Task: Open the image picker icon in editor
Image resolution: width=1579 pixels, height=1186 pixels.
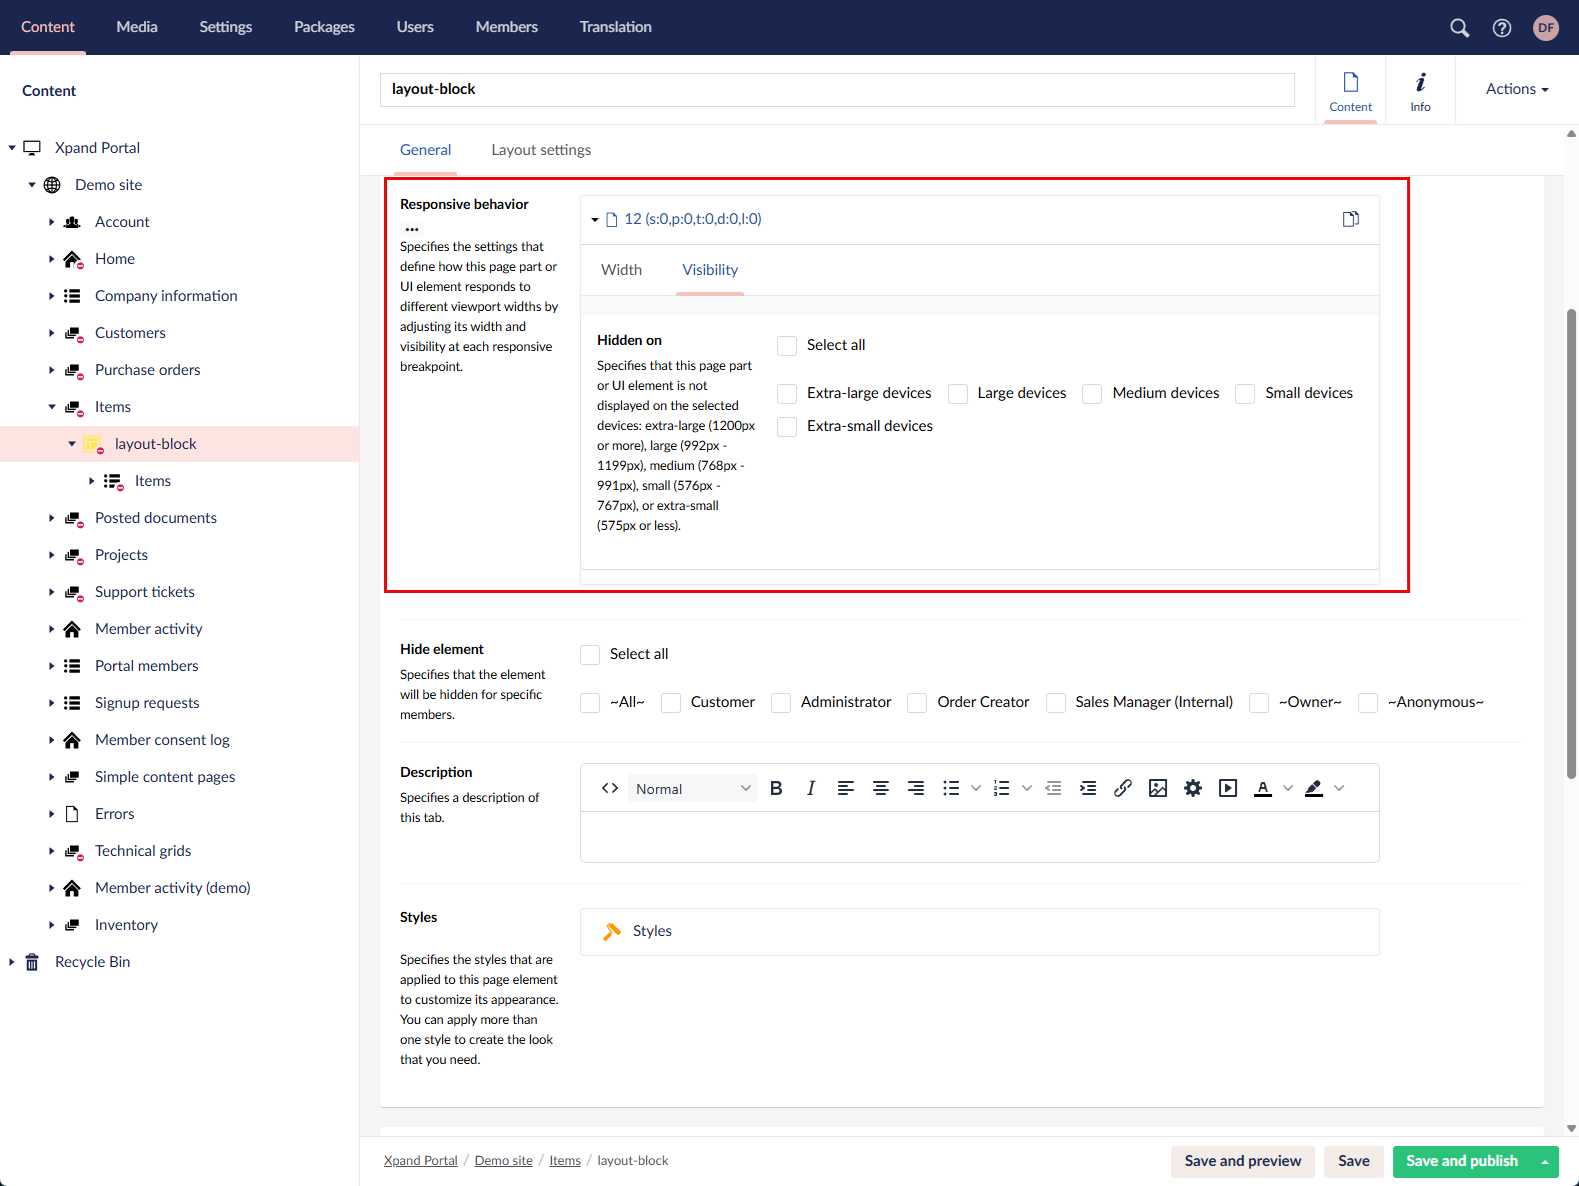Action: click(x=1158, y=788)
